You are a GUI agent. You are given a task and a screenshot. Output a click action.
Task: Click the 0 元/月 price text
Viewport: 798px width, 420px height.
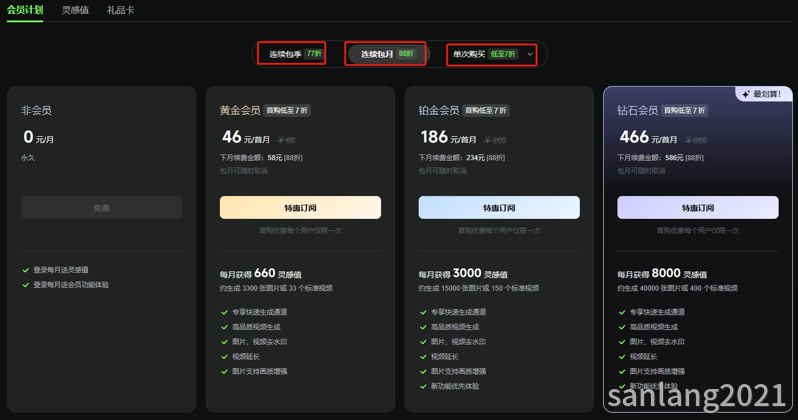point(39,137)
